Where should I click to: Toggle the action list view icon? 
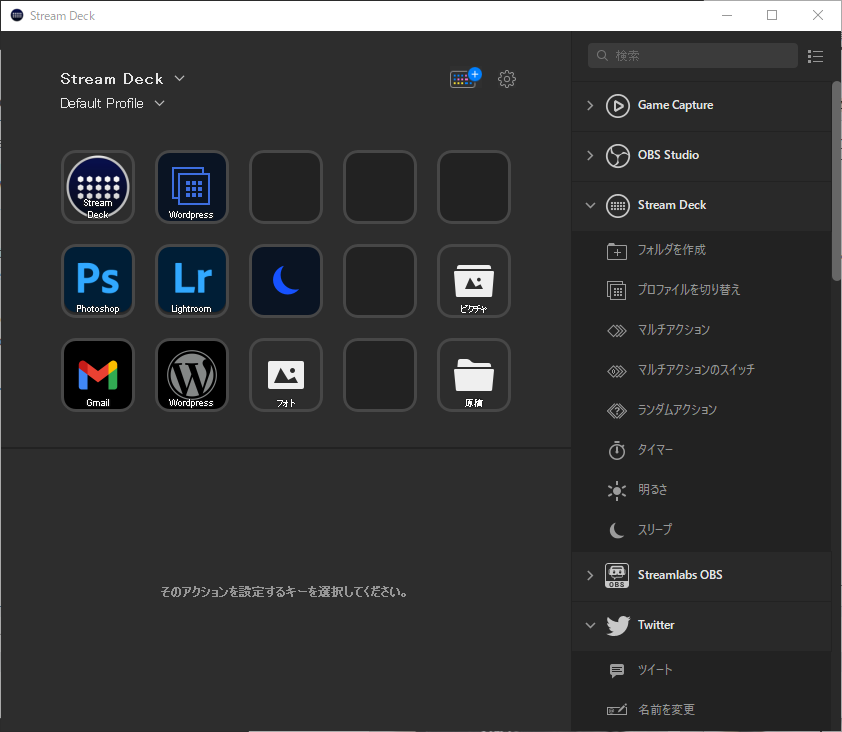(815, 56)
